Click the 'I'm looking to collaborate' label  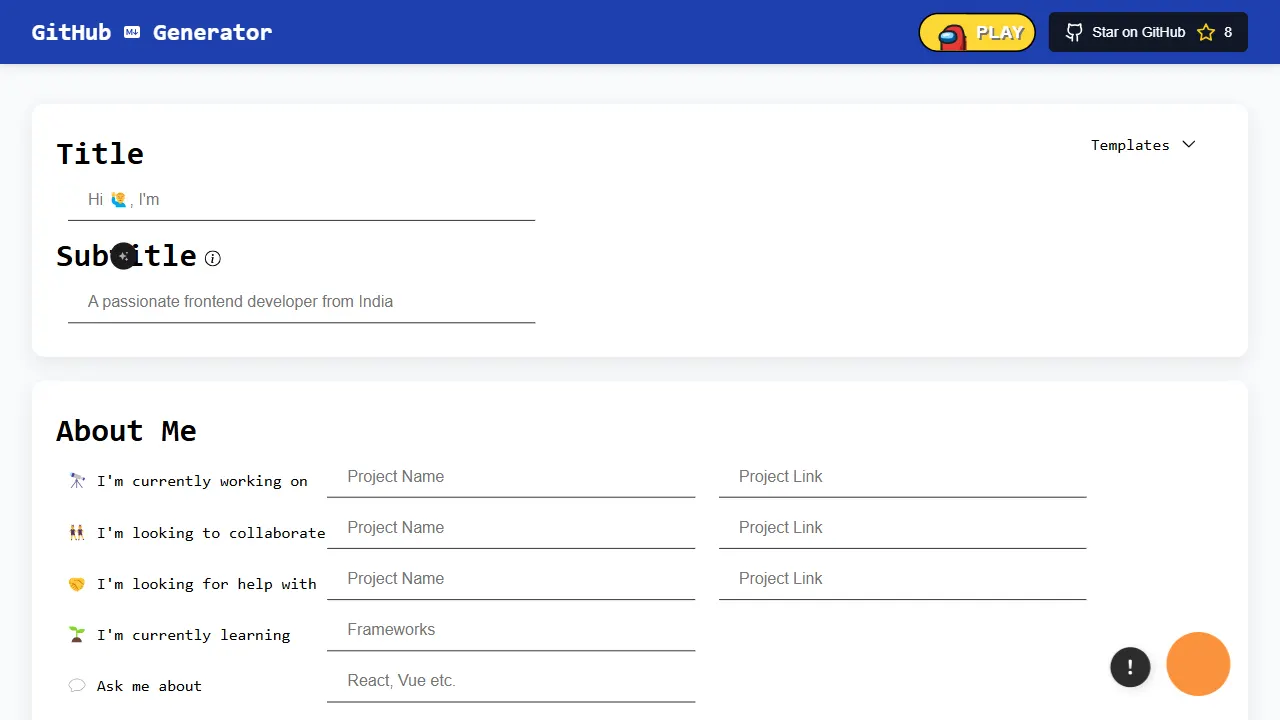tap(211, 533)
